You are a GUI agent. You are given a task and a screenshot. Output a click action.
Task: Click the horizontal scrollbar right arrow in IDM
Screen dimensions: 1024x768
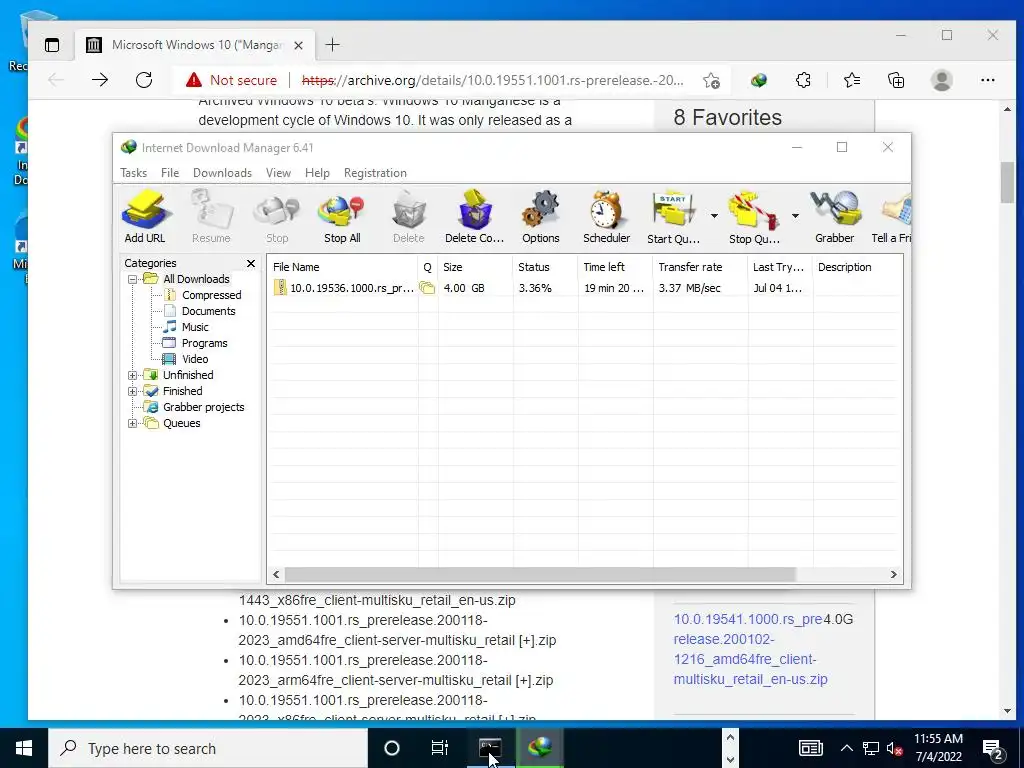pyautogui.click(x=893, y=575)
